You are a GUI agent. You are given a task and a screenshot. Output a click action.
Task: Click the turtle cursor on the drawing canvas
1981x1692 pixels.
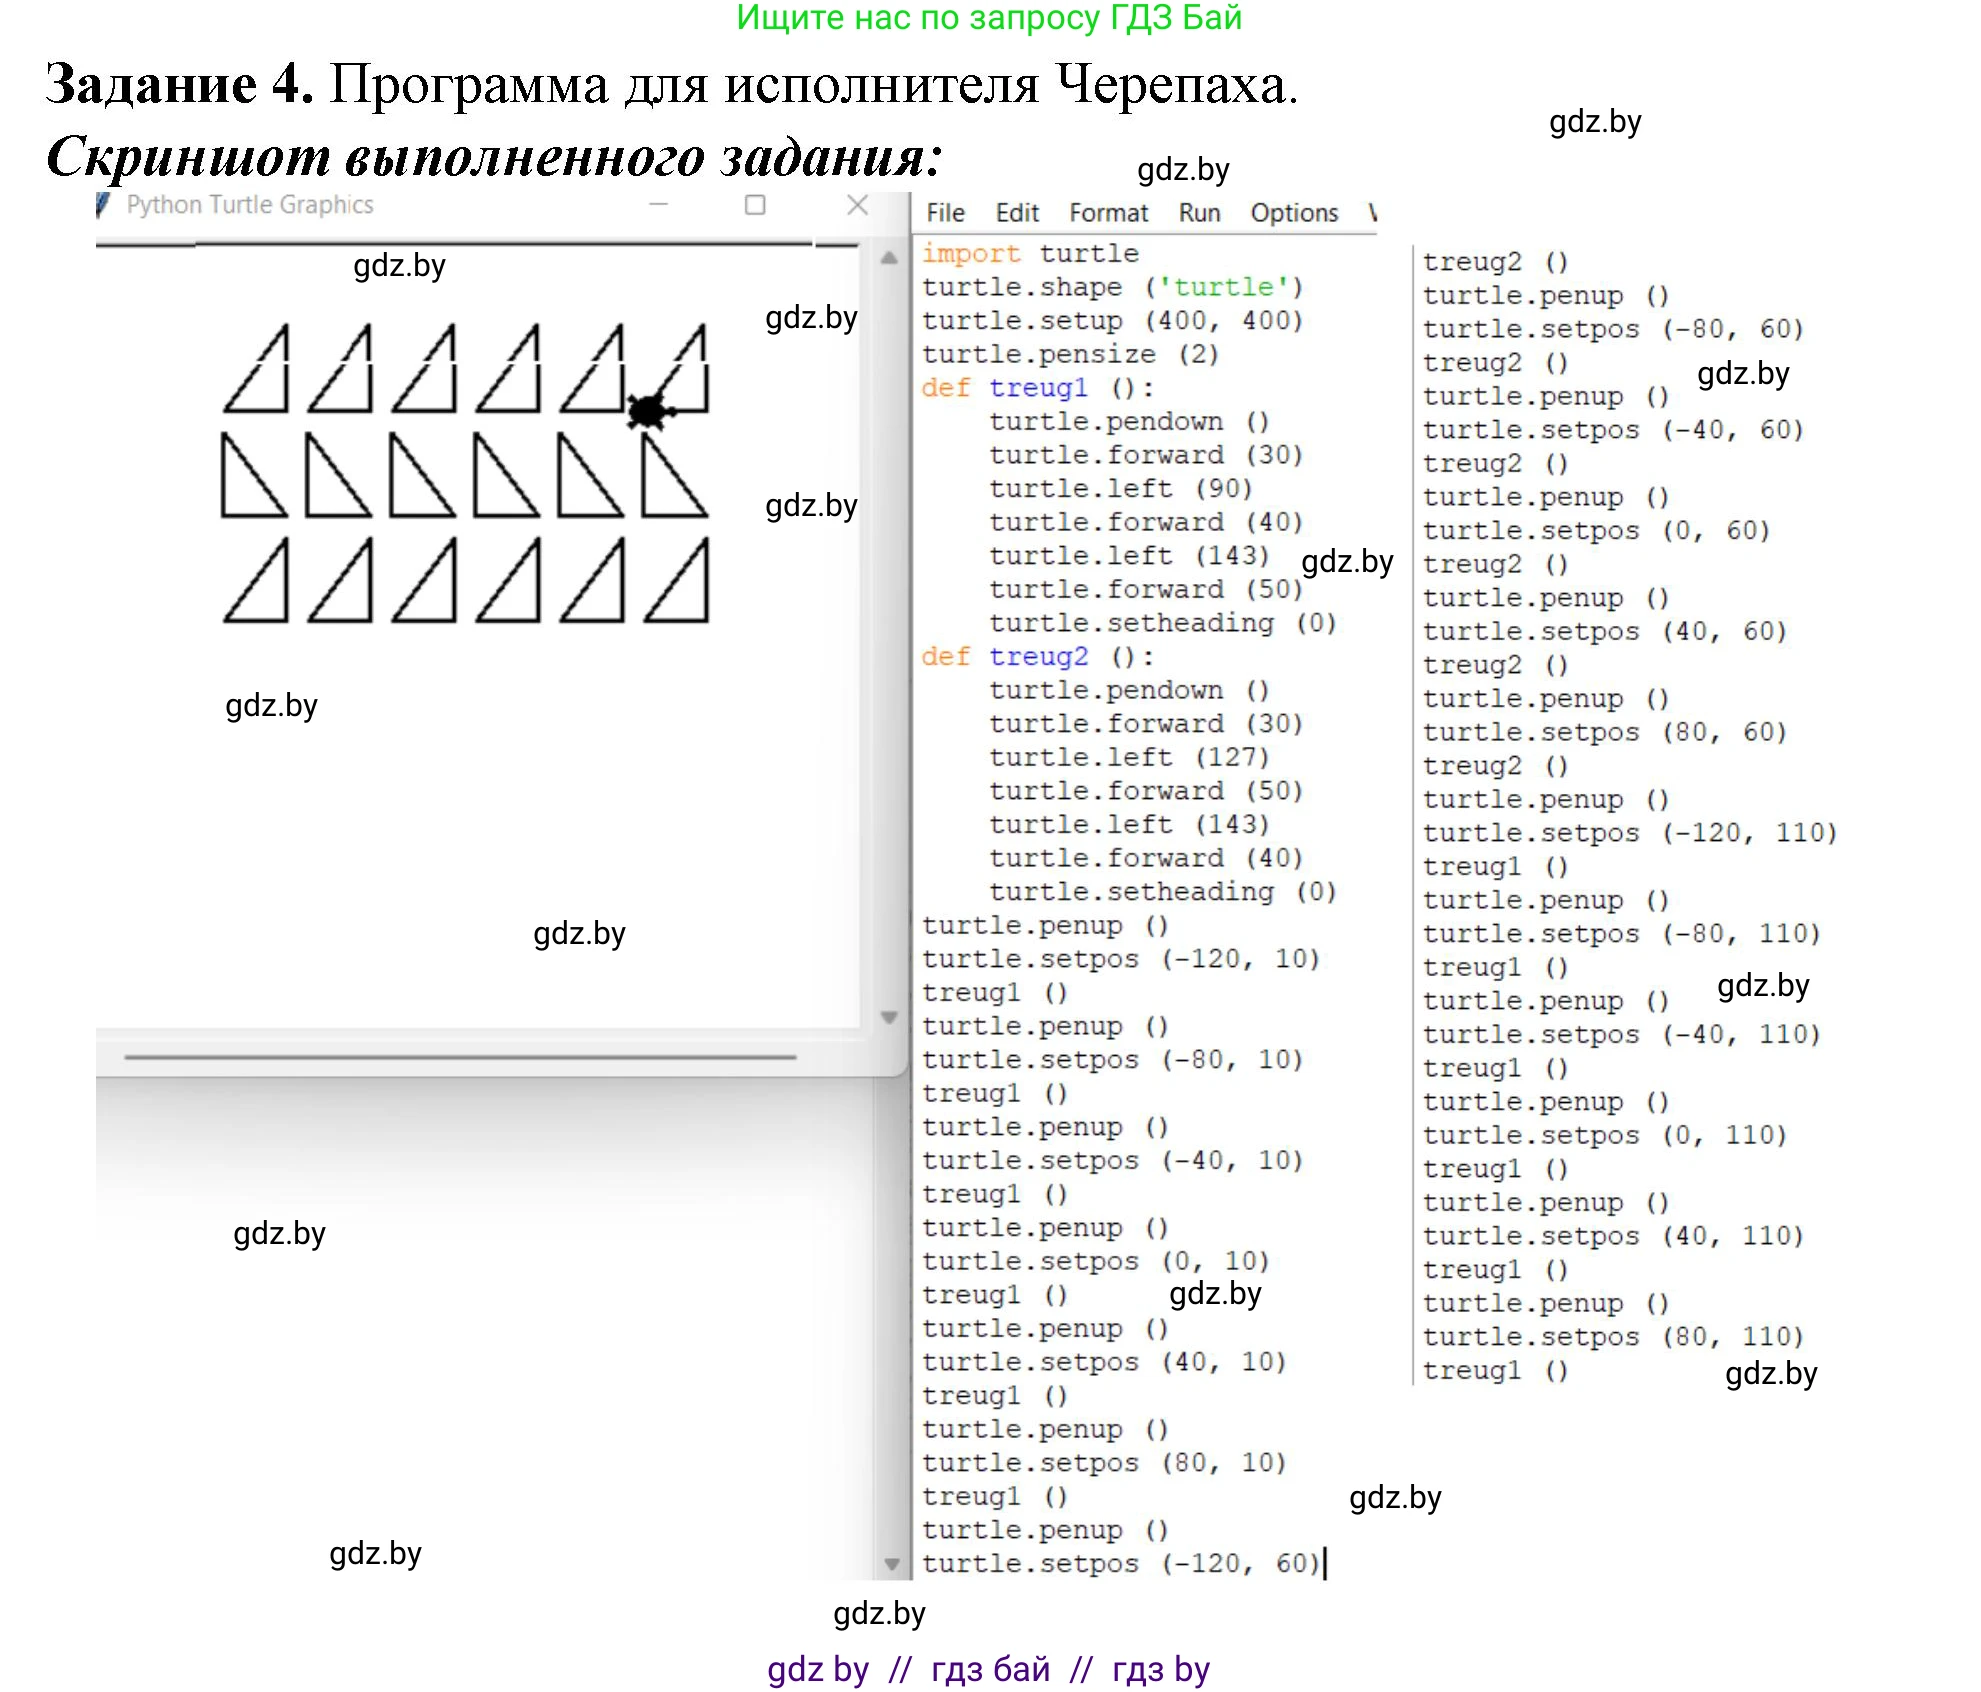click(x=650, y=410)
